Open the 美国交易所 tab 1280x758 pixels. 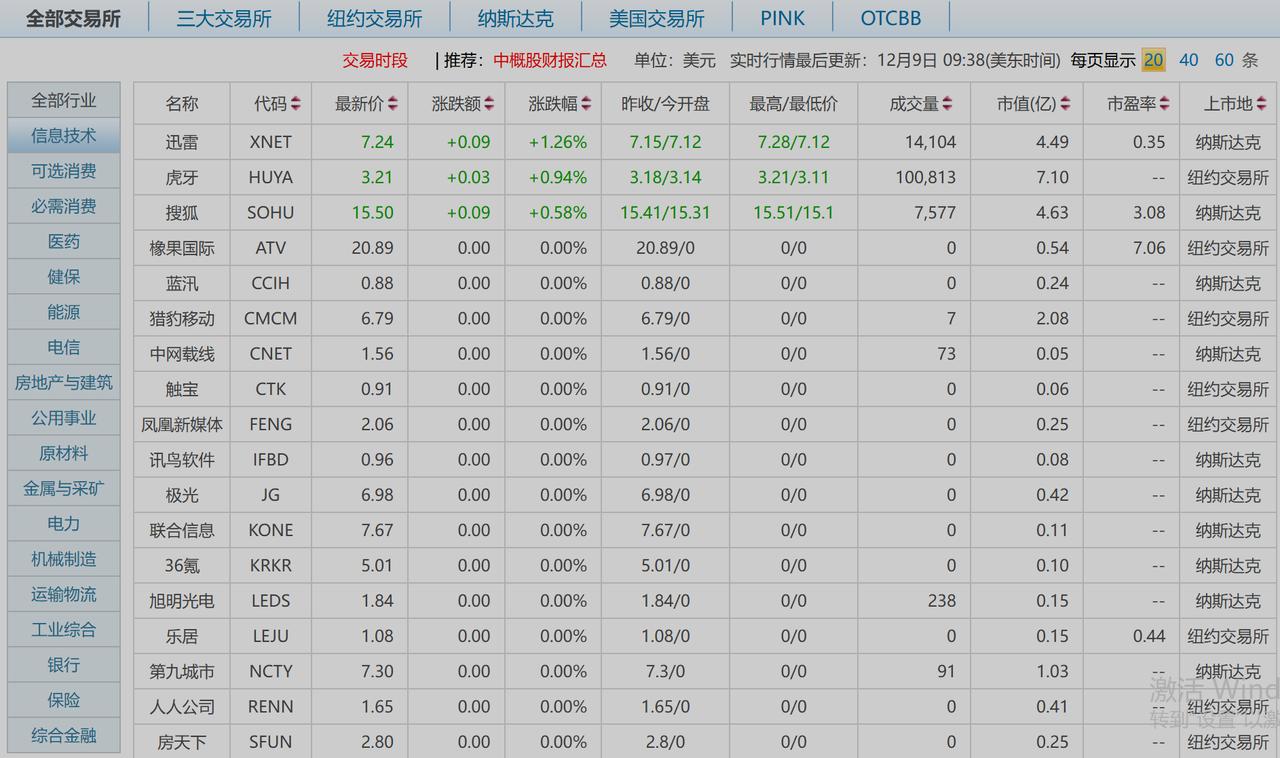pos(656,18)
